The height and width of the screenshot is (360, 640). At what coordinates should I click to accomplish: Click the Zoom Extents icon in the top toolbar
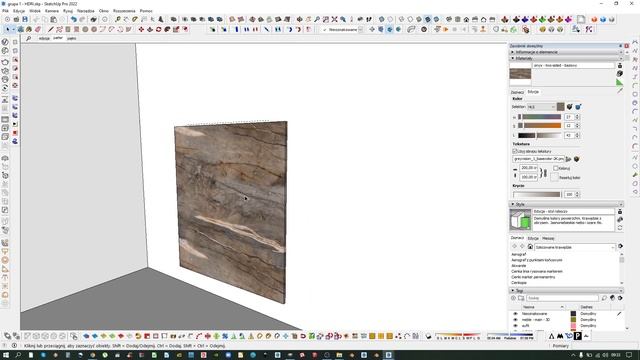(x=334, y=19)
